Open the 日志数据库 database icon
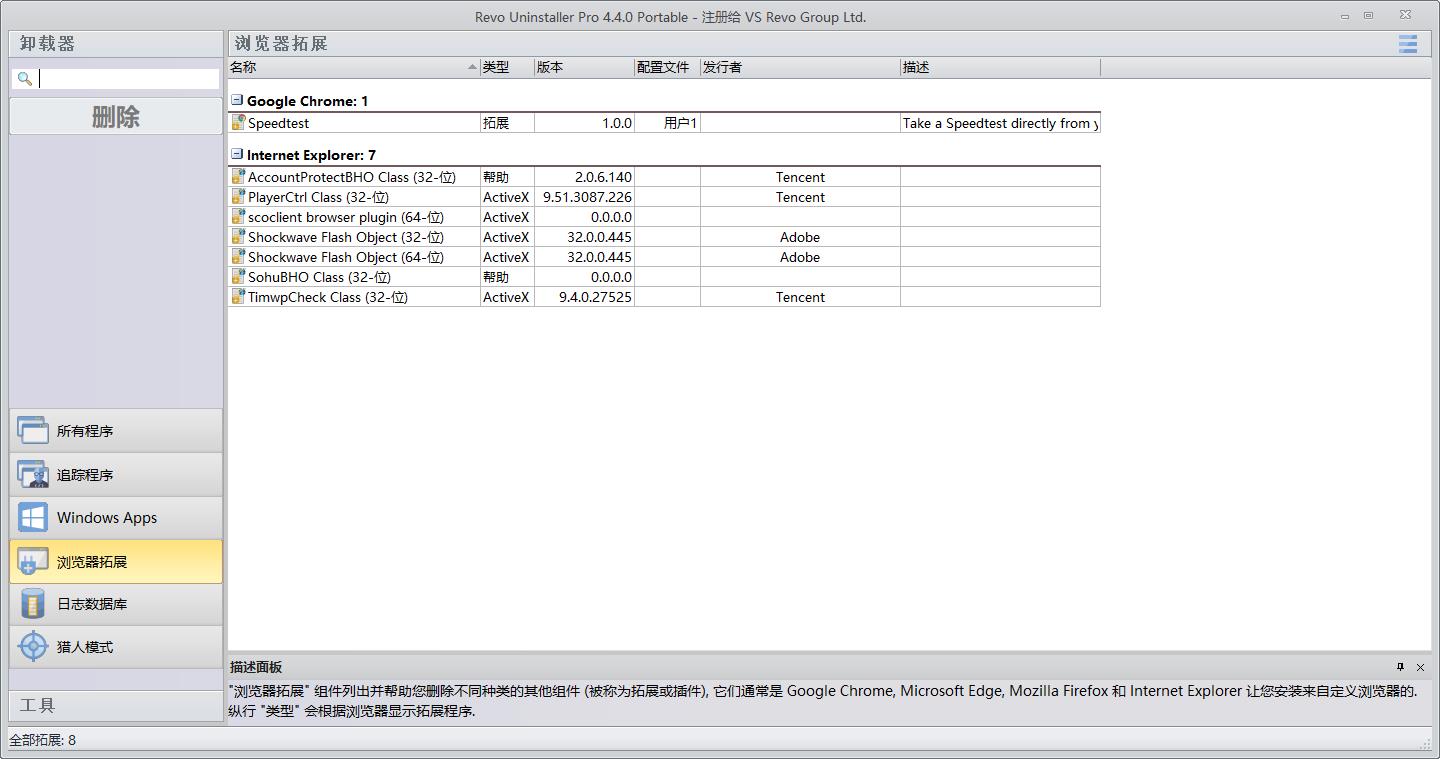 point(33,604)
